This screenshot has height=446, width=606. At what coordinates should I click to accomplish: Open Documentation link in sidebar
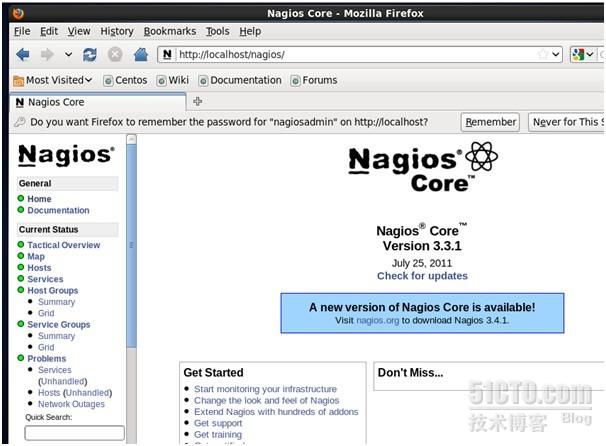point(58,211)
